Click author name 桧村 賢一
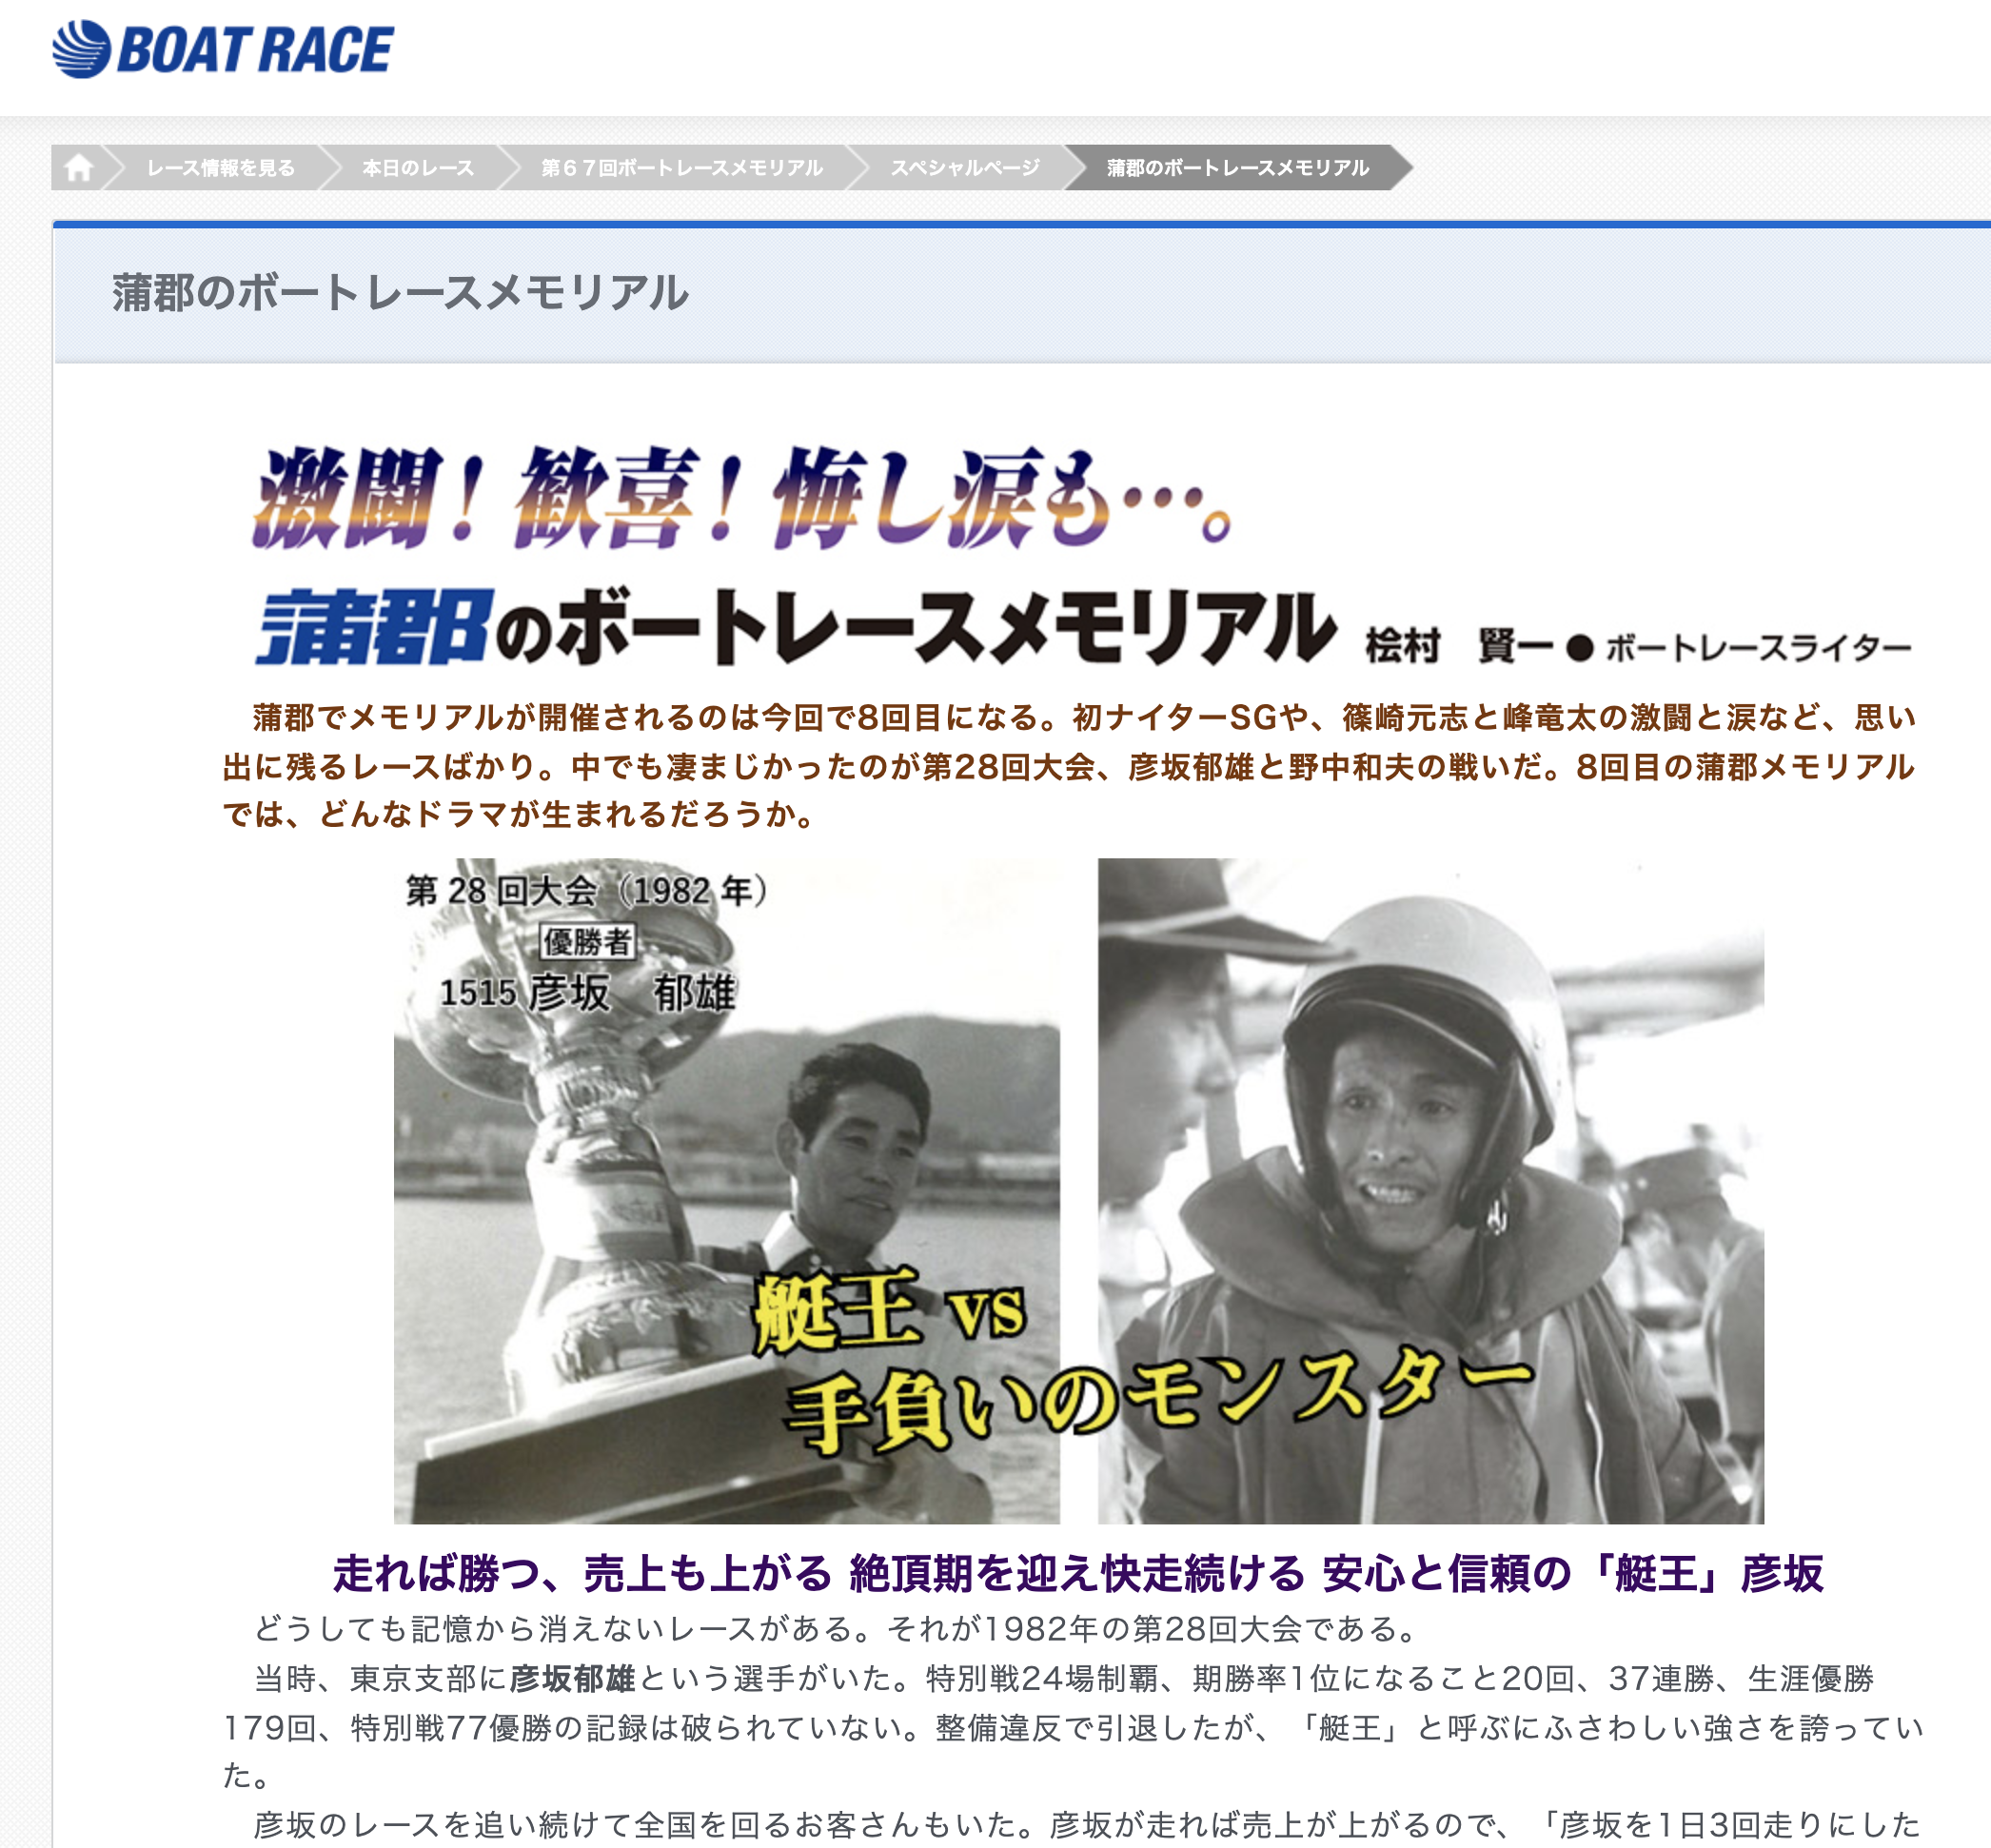This screenshot has height=1848, width=1991. tap(1459, 647)
